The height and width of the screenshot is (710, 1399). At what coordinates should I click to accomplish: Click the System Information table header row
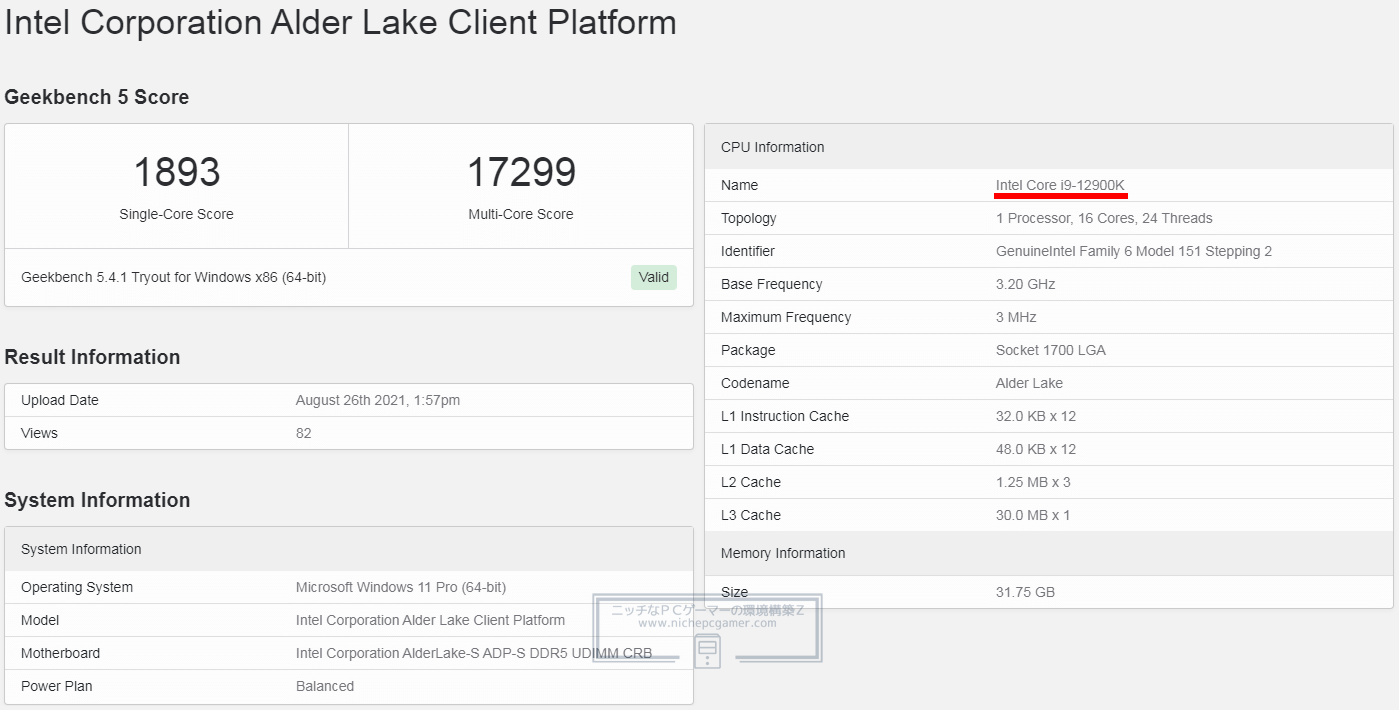coord(349,549)
